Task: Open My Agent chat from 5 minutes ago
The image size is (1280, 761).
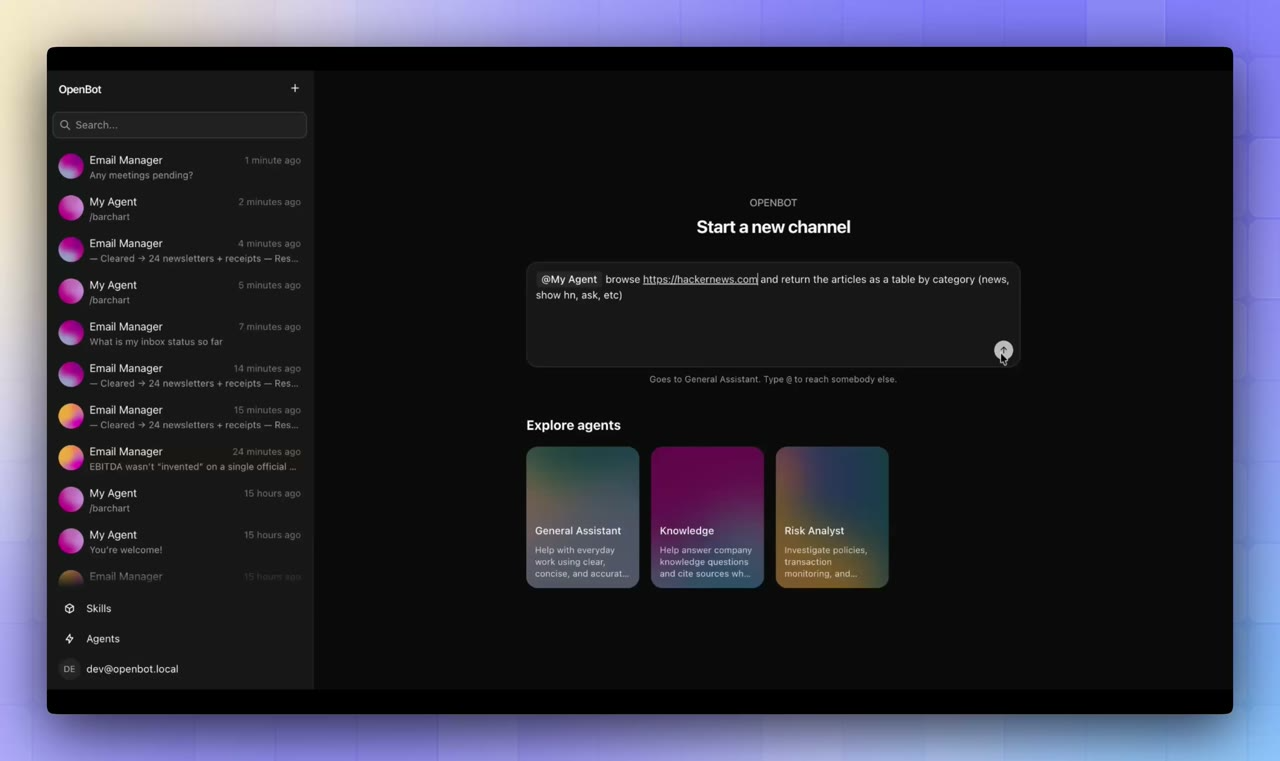Action: tap(180, 292)
